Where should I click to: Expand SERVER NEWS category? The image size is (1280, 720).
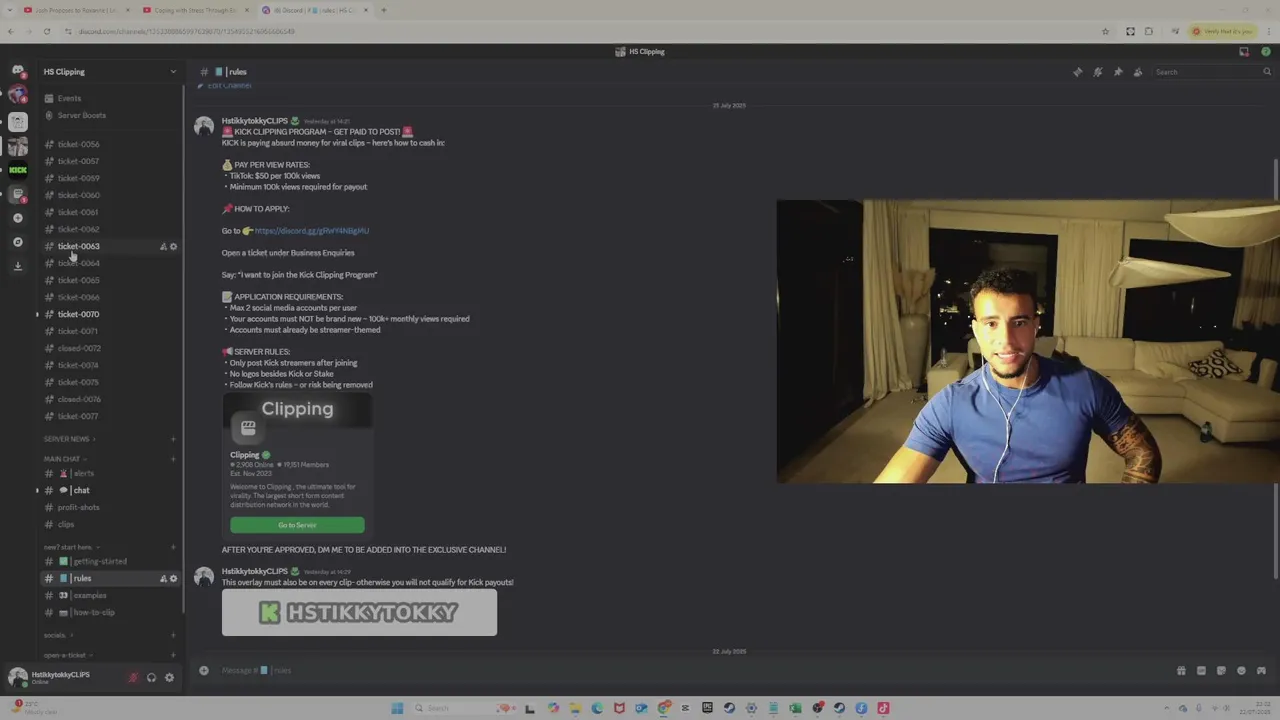coord(70,439)
